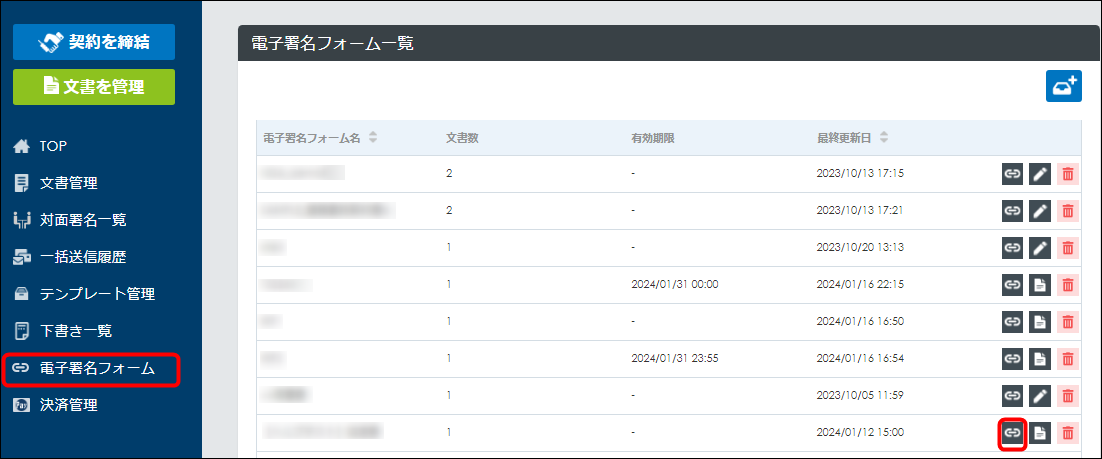Click the 電子署名フォーム一覧 panel title
Image resolution: width=1102 pixels, height=459 pixels.
click(x=332, y=44)
